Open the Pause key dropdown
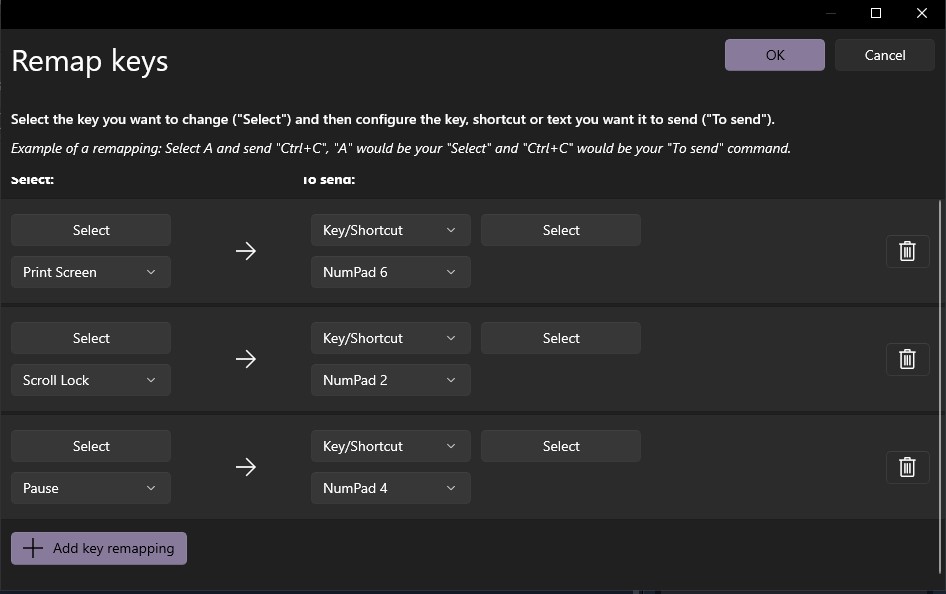 point(90,488)
